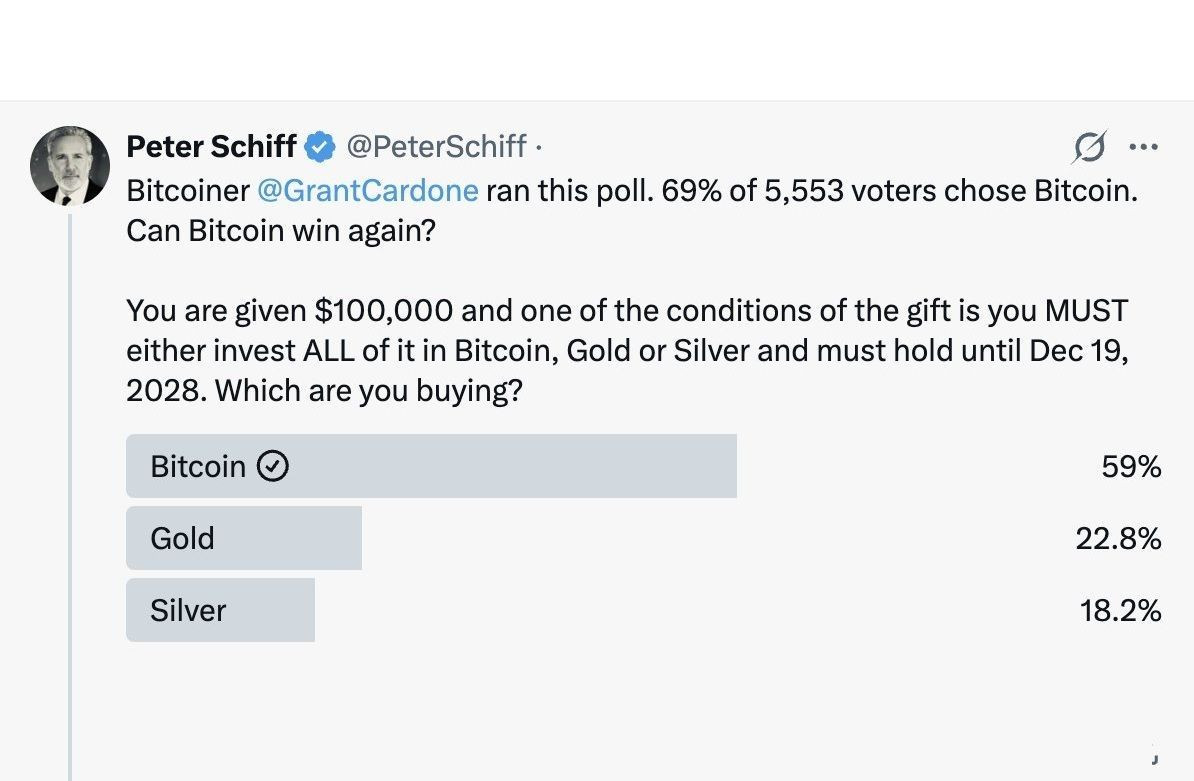The width and height of the screenshot is (1194, 781).
Task: Click the vertical thread line below avatar
Action: [70, 500]
